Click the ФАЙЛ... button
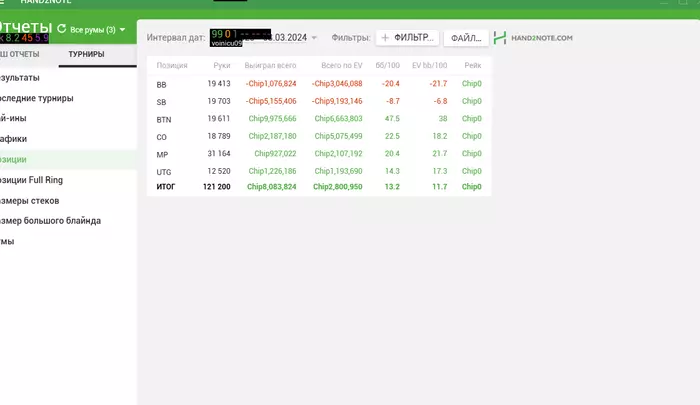 (466, 38)
